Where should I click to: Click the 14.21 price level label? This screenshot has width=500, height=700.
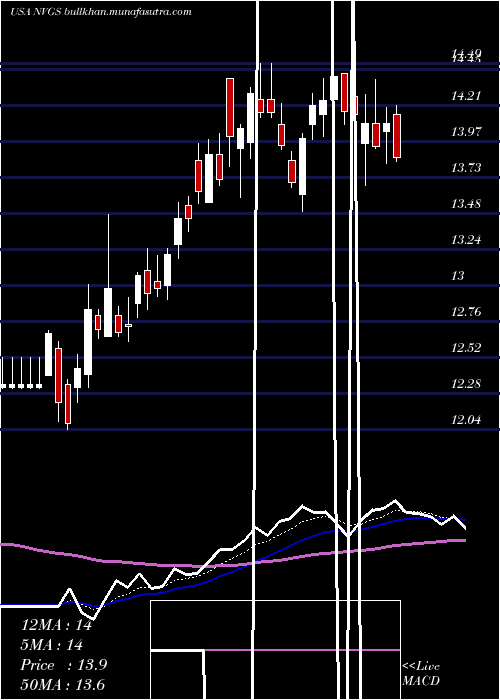point(466,96)
